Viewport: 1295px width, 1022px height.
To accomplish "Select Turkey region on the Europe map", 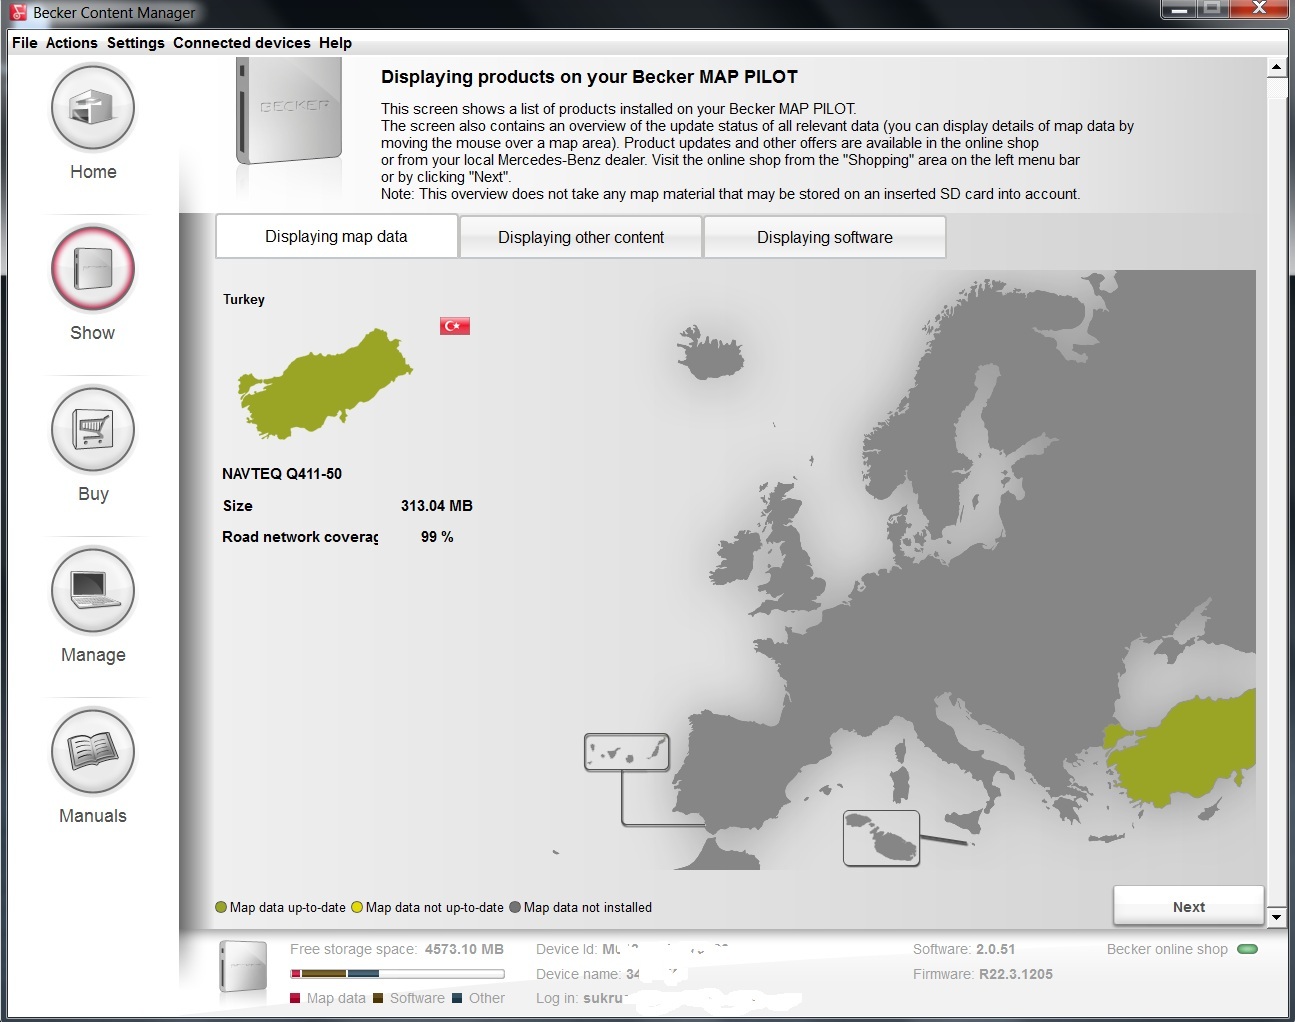I will [1185, 748].
